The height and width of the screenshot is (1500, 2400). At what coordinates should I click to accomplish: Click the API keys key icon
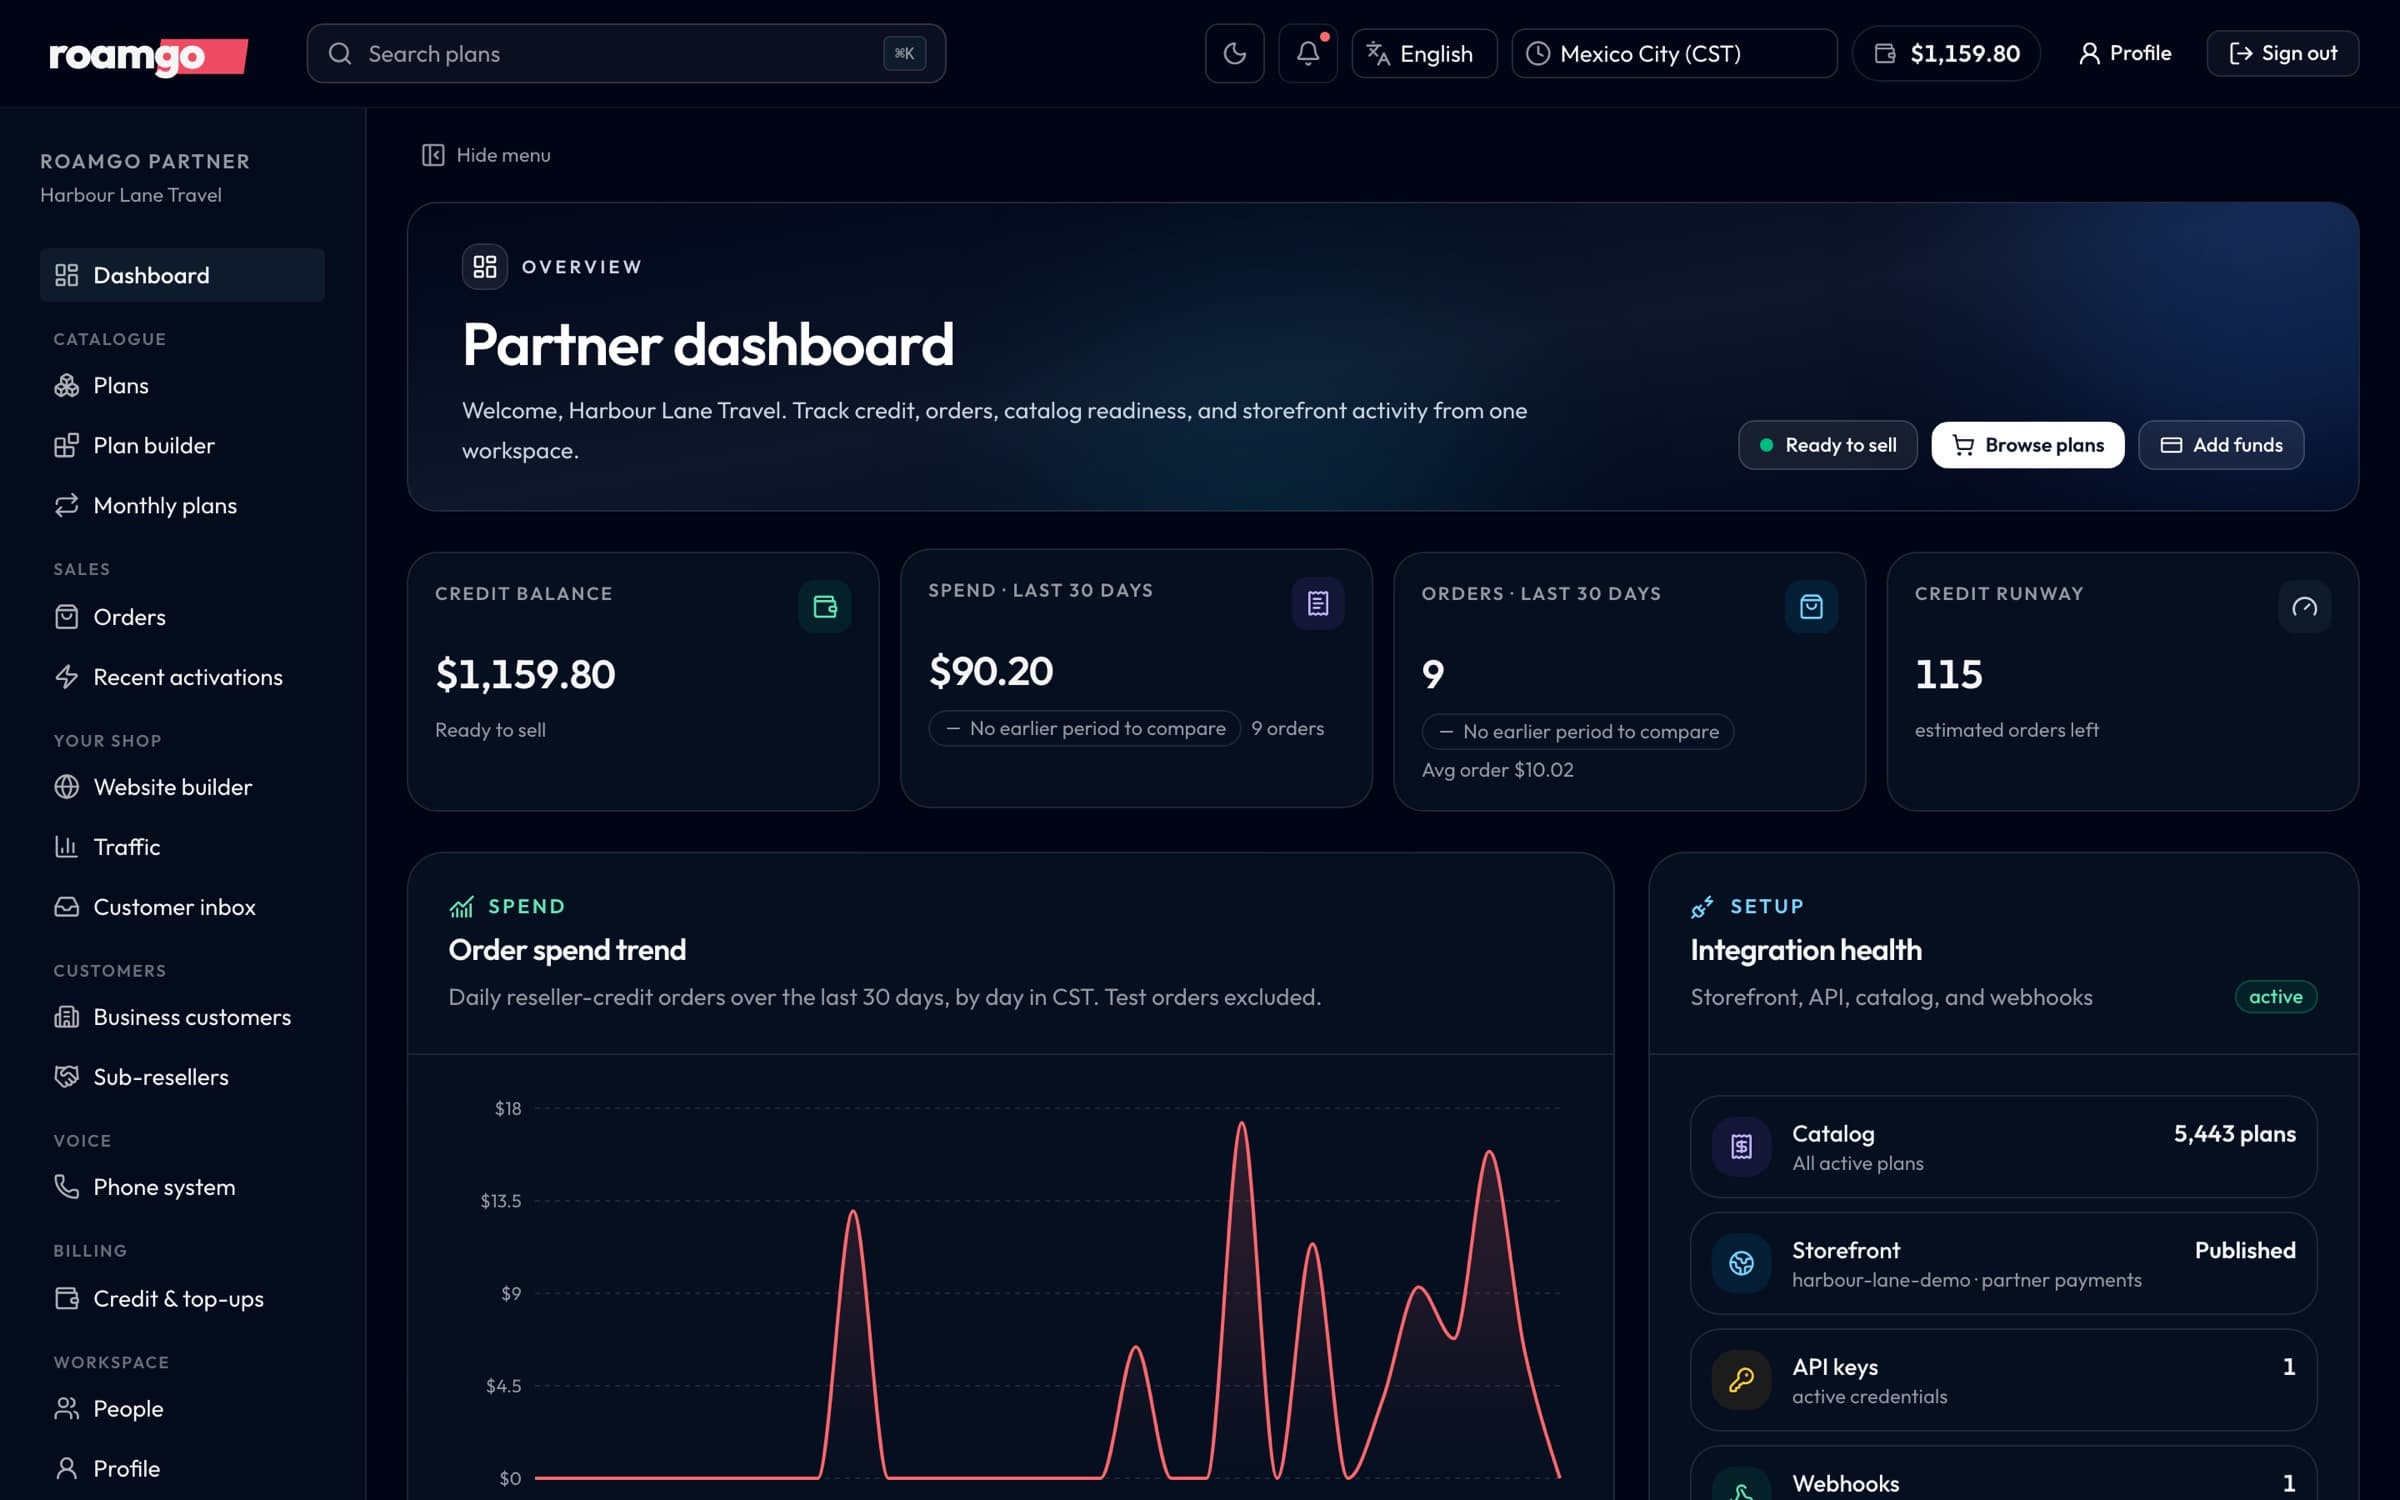click(1741, 1380)
